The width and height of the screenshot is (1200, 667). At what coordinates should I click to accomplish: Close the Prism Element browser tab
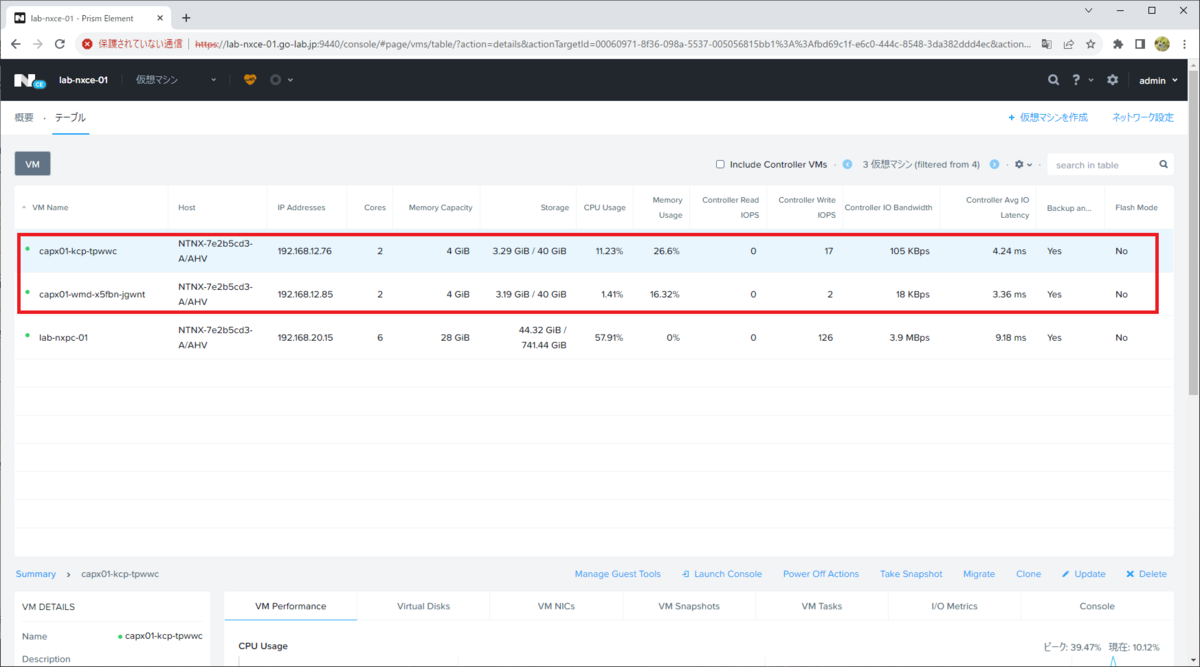click(159, 18)
